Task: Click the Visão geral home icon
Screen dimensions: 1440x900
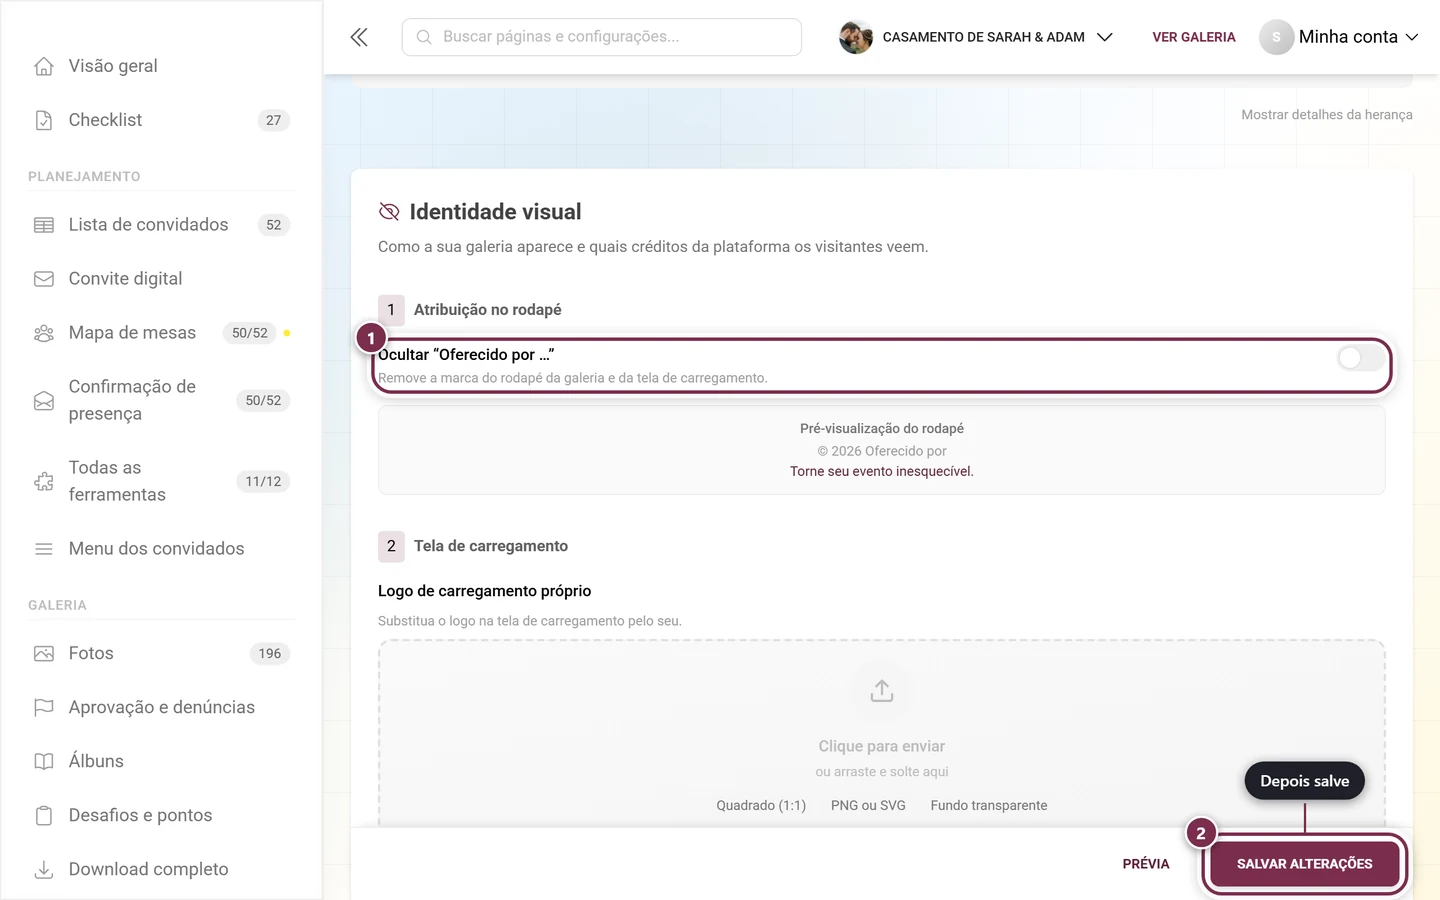Action: pyautogui.click(x=44, y=66)
